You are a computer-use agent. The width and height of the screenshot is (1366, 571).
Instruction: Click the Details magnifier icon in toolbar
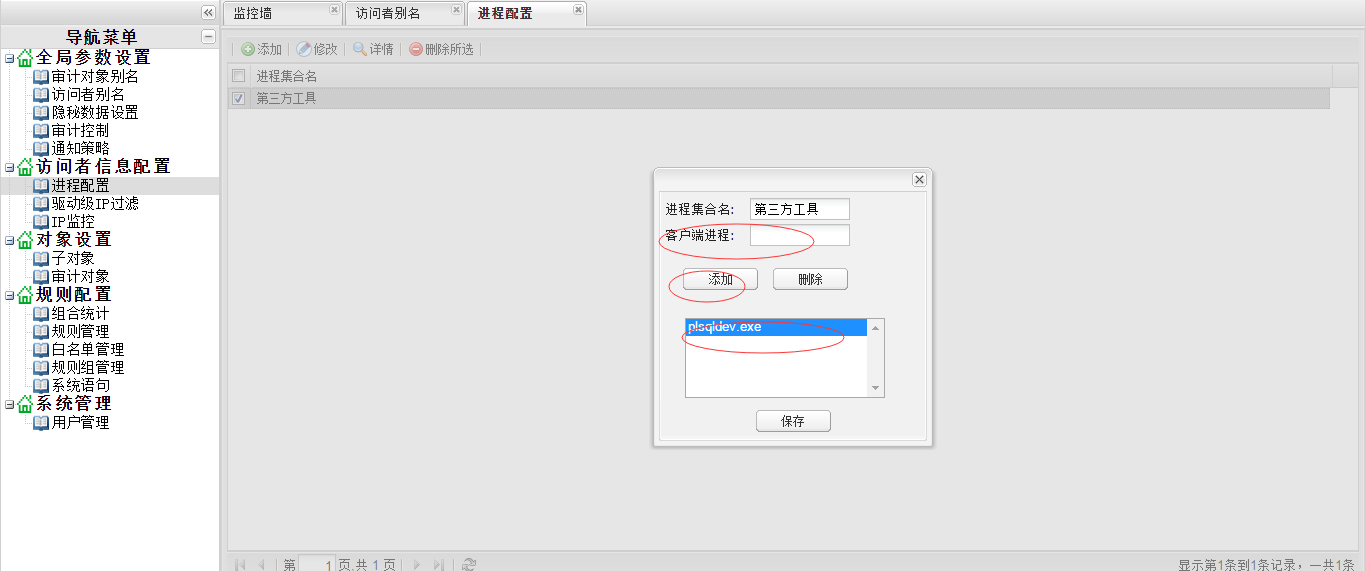coord(360,49)
